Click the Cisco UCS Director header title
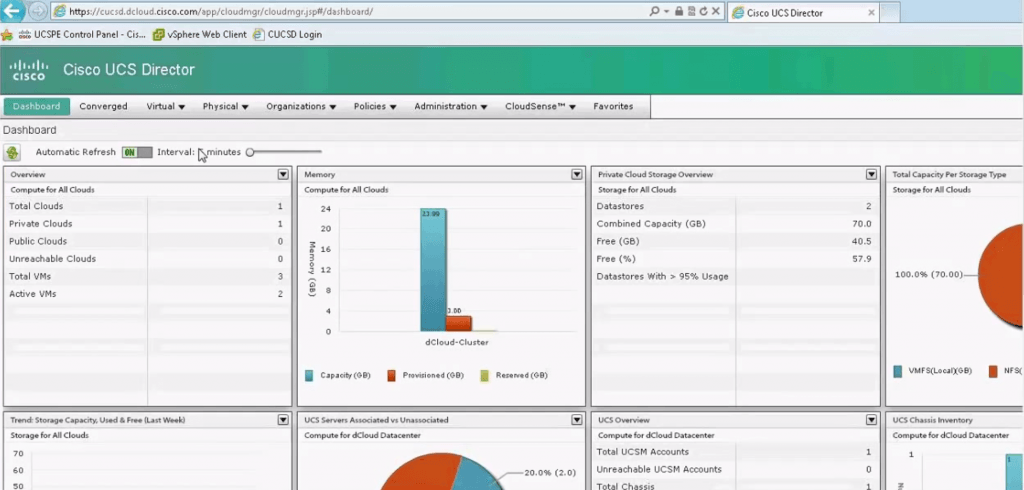This screenshot has height=490, width=1024. [129, 70]
